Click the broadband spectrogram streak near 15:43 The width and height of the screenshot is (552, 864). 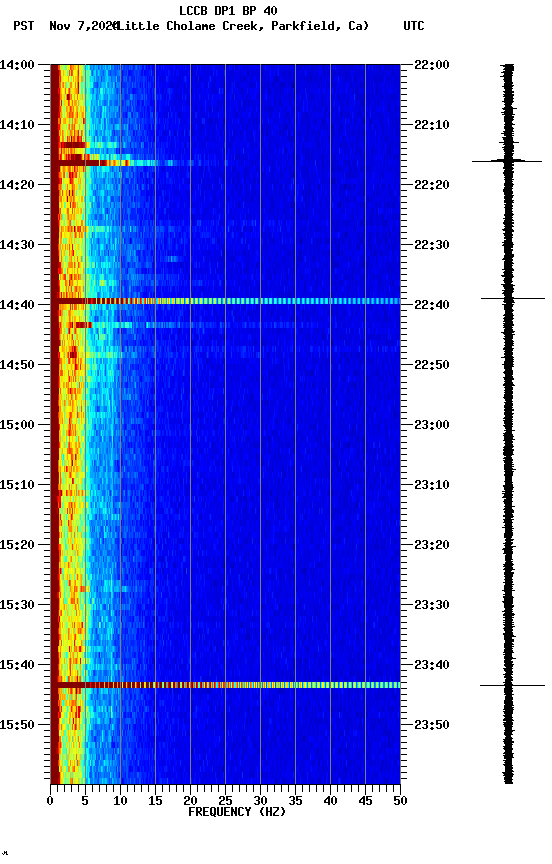(229, 685)
